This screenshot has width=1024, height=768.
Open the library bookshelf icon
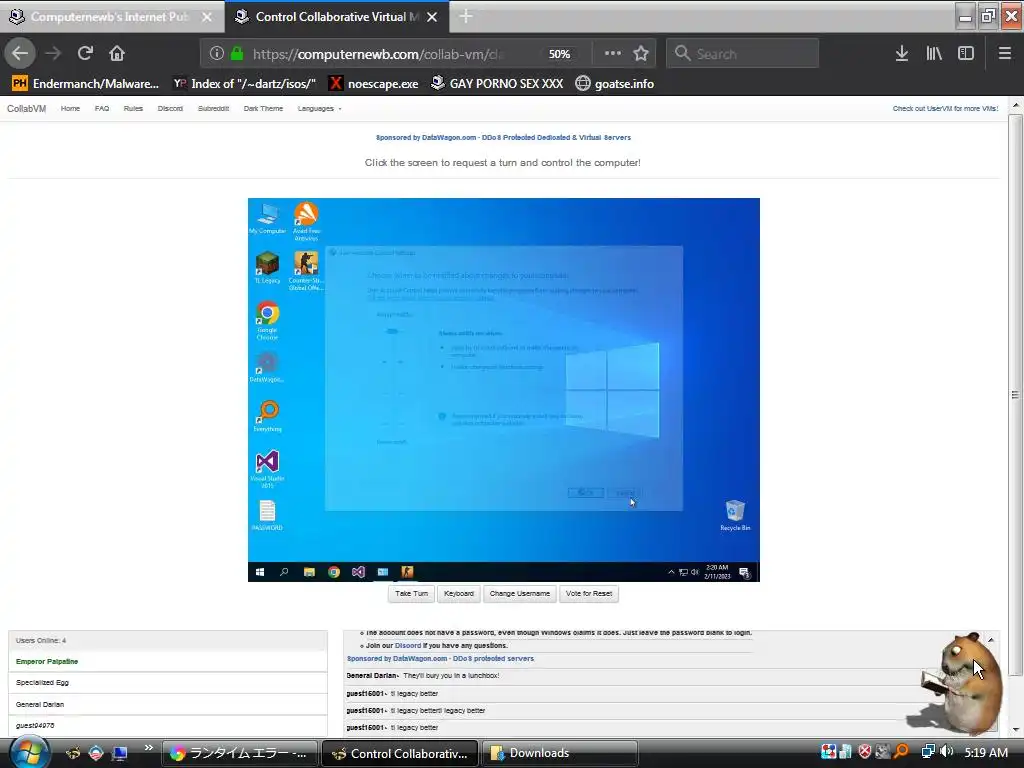click(934, 54)
